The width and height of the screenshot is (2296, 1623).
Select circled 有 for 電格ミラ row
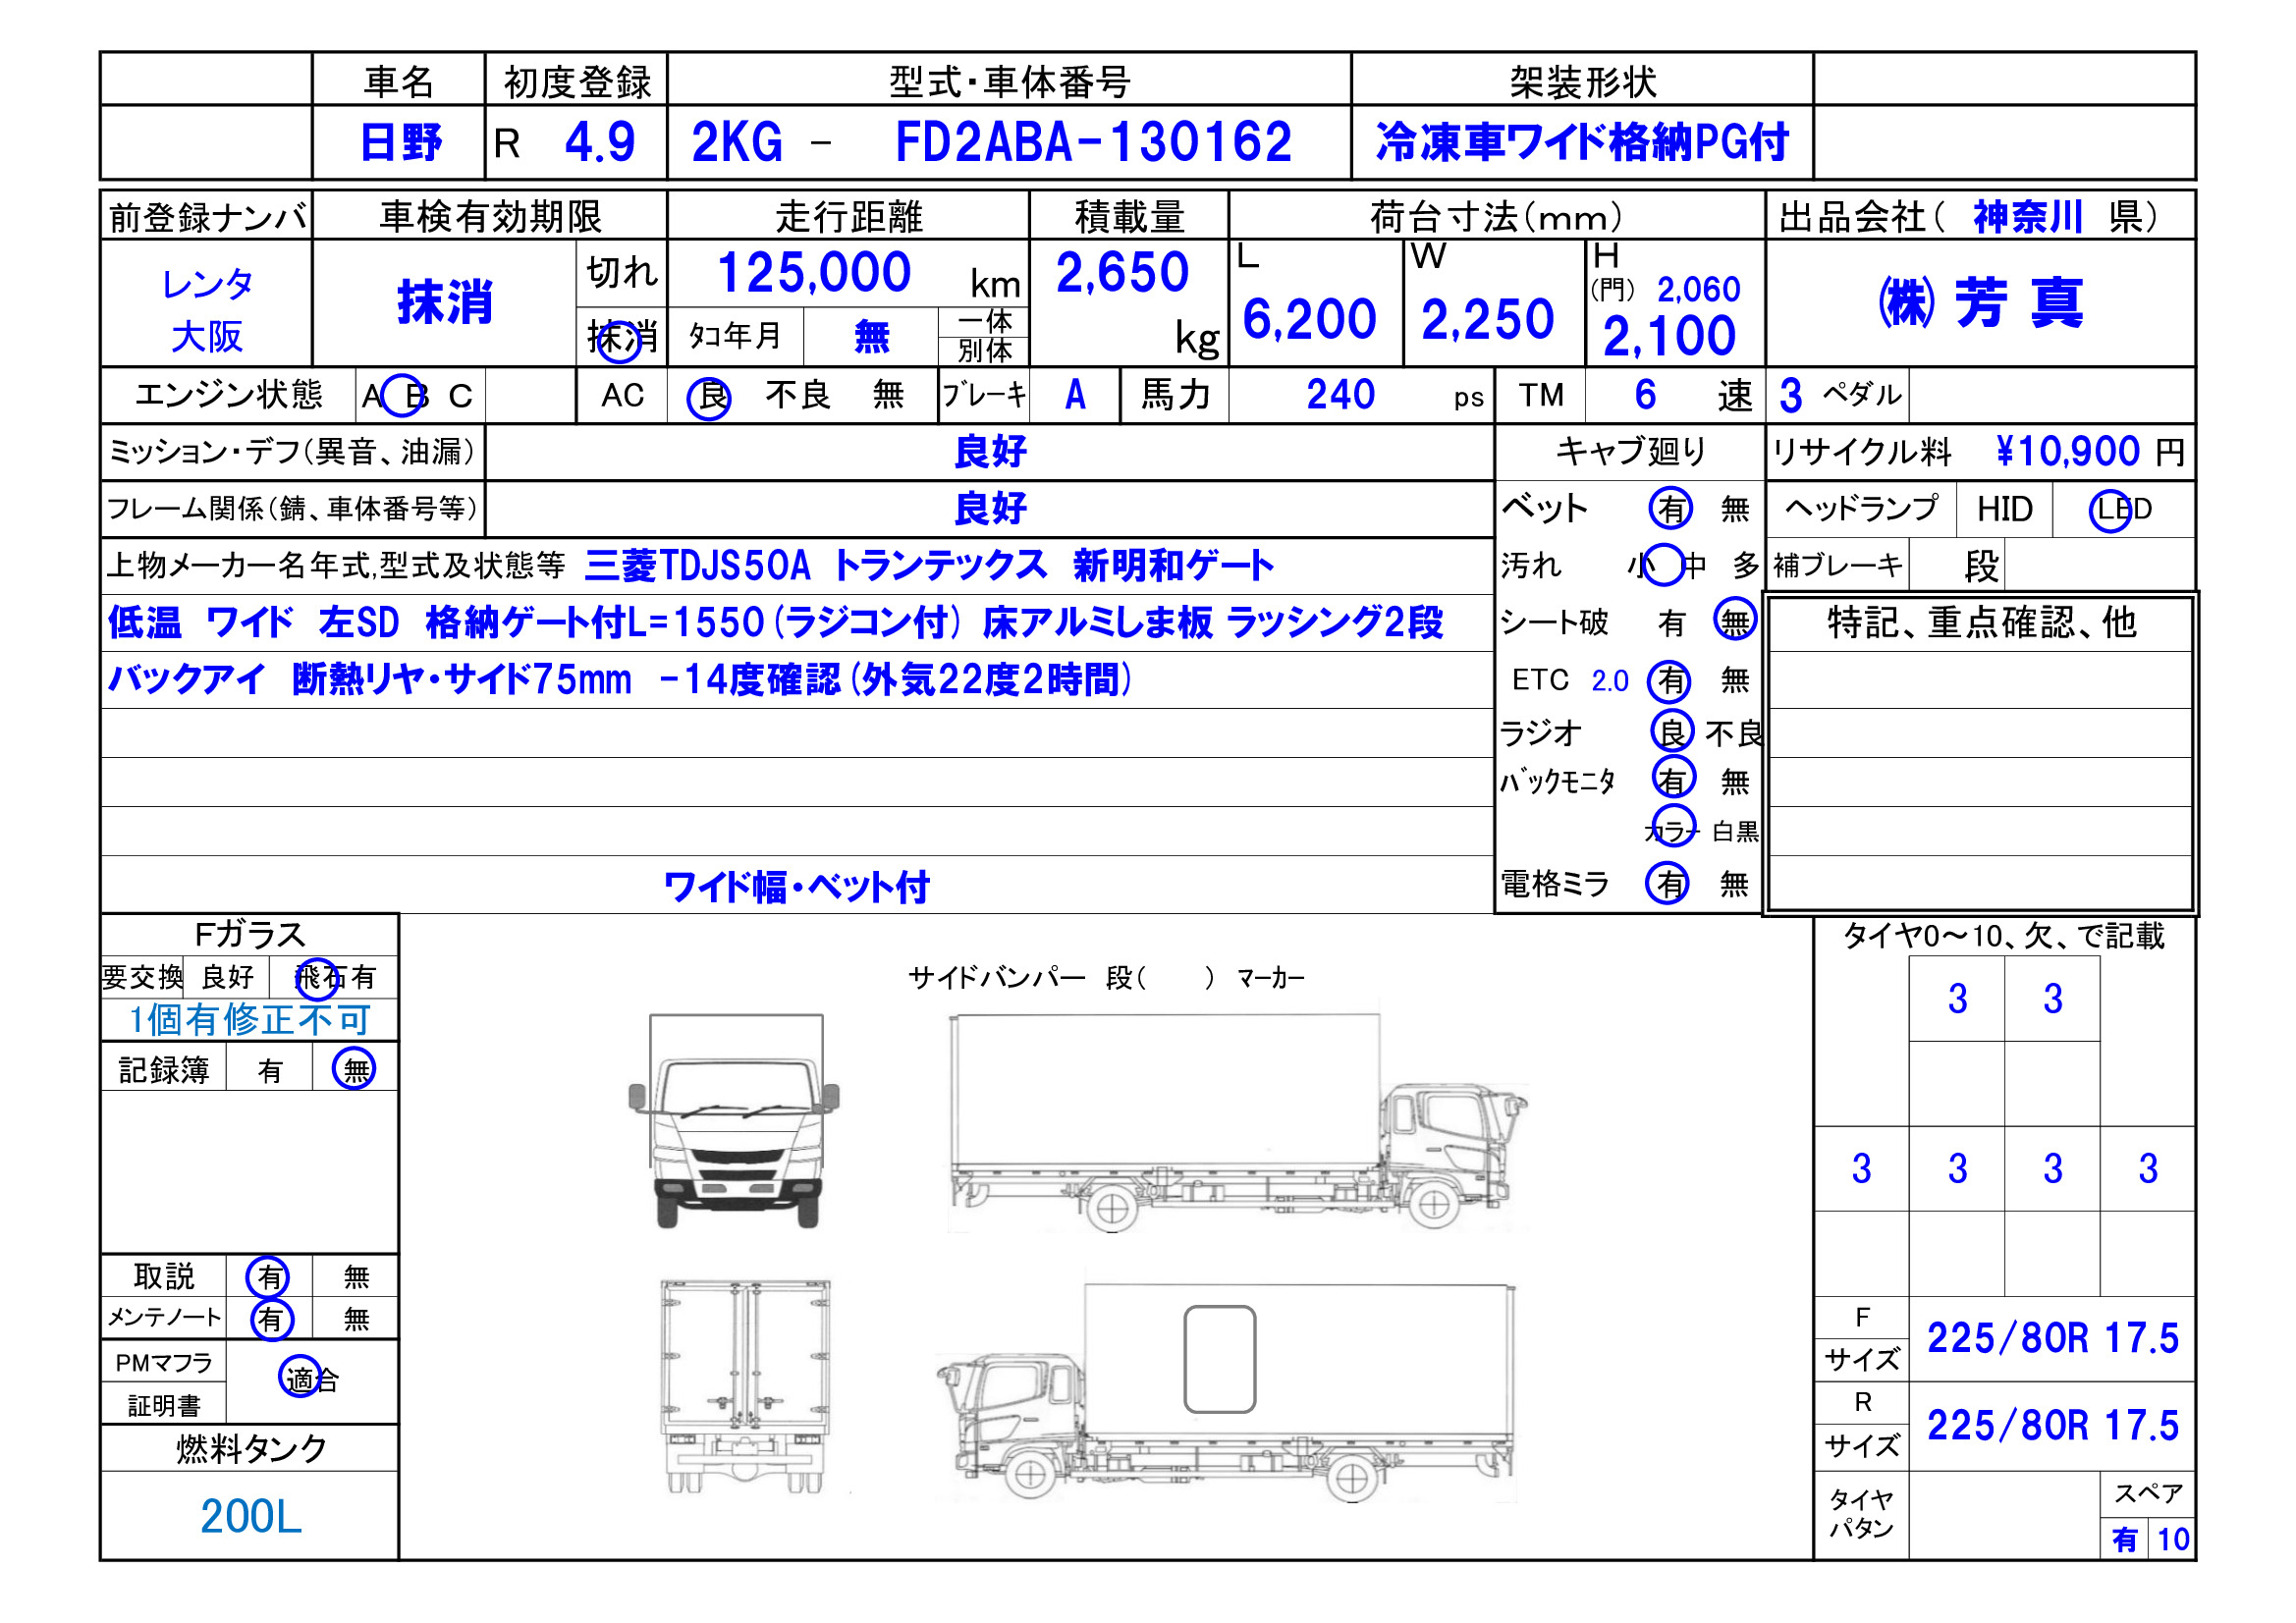pyautogui.click(x=1668, y=883)
